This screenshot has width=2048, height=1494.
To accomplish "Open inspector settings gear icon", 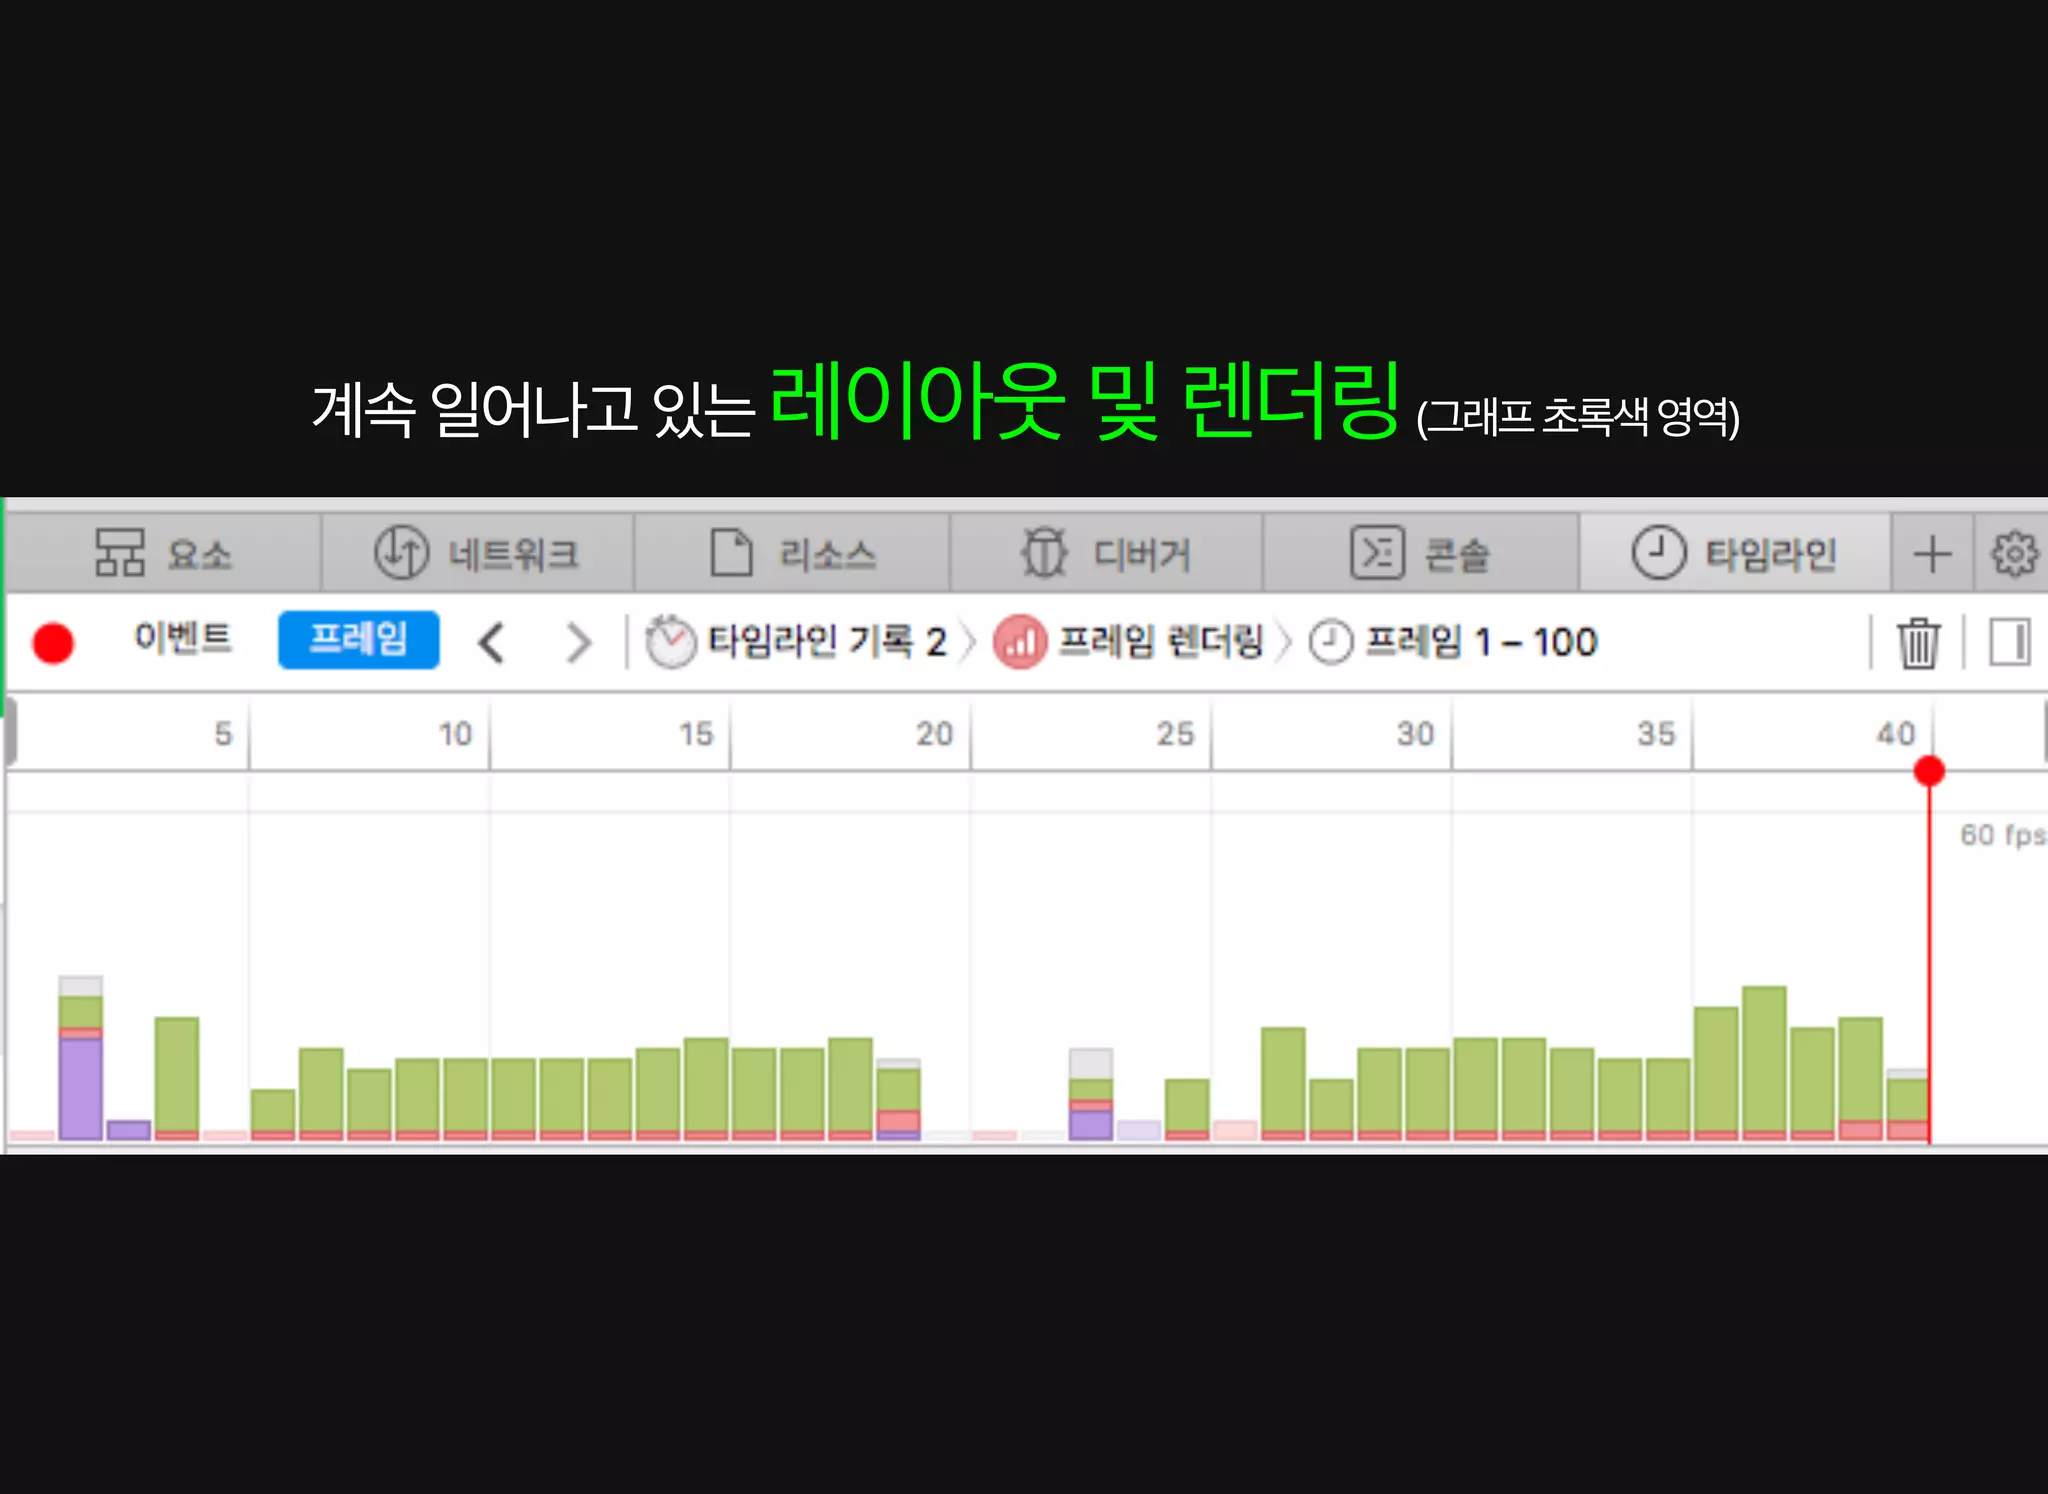I will (2013, 554).
